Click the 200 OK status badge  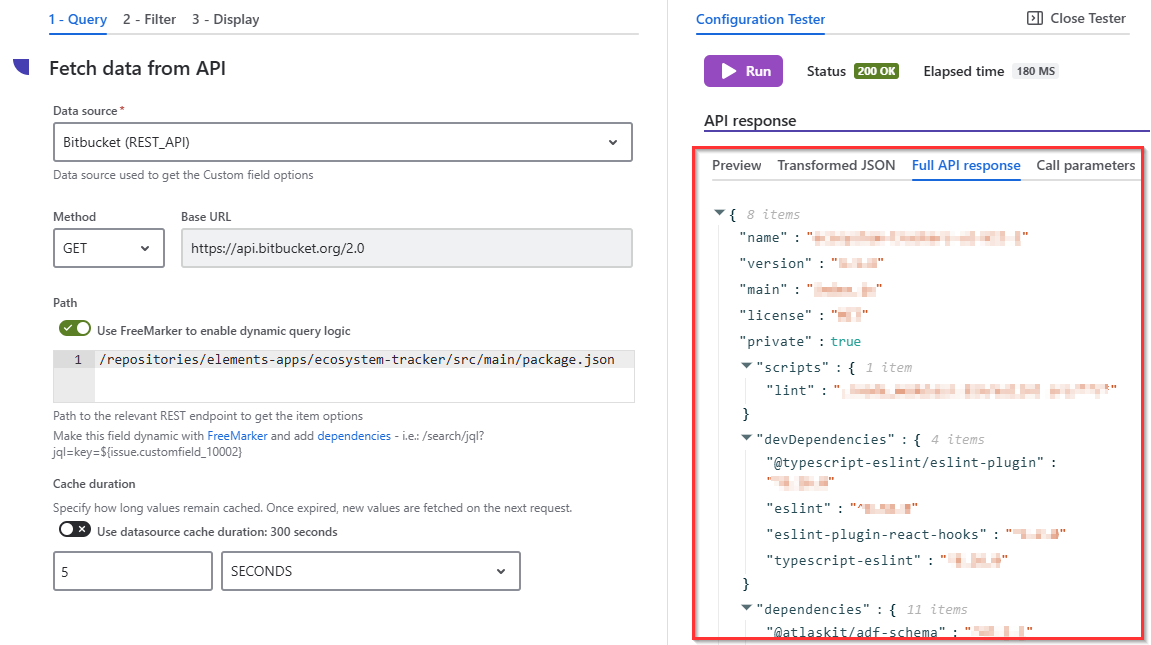pyautogui.click(x=876, y=71)
